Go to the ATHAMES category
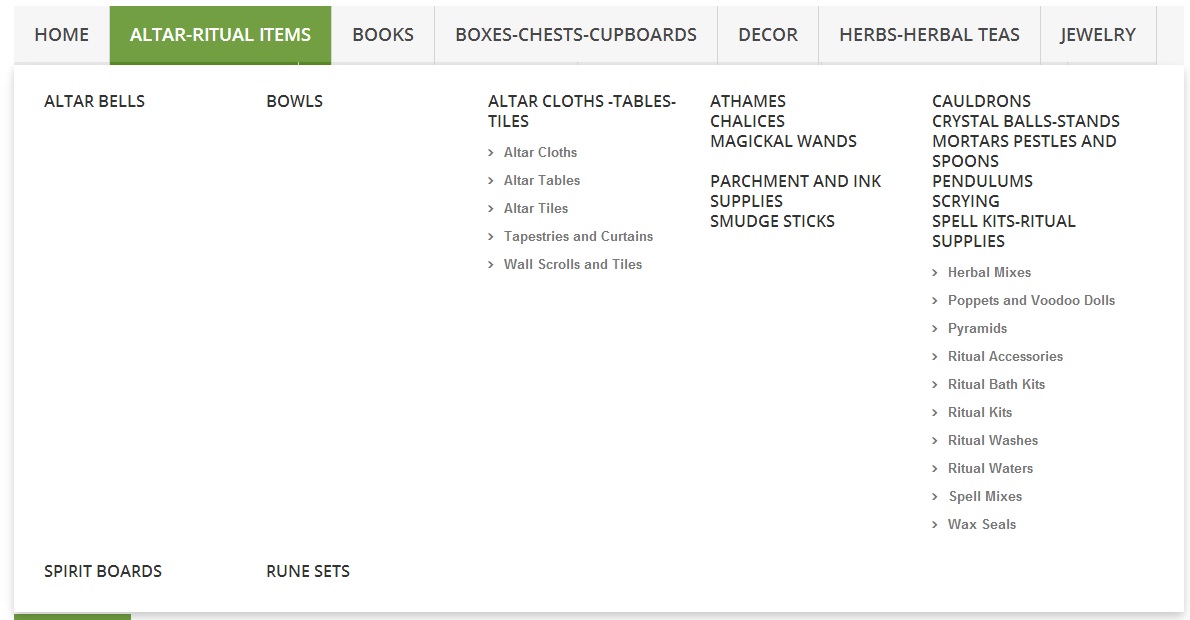Screen dimensions: 1190x620 pyautogui.click(x=748, y=101)
